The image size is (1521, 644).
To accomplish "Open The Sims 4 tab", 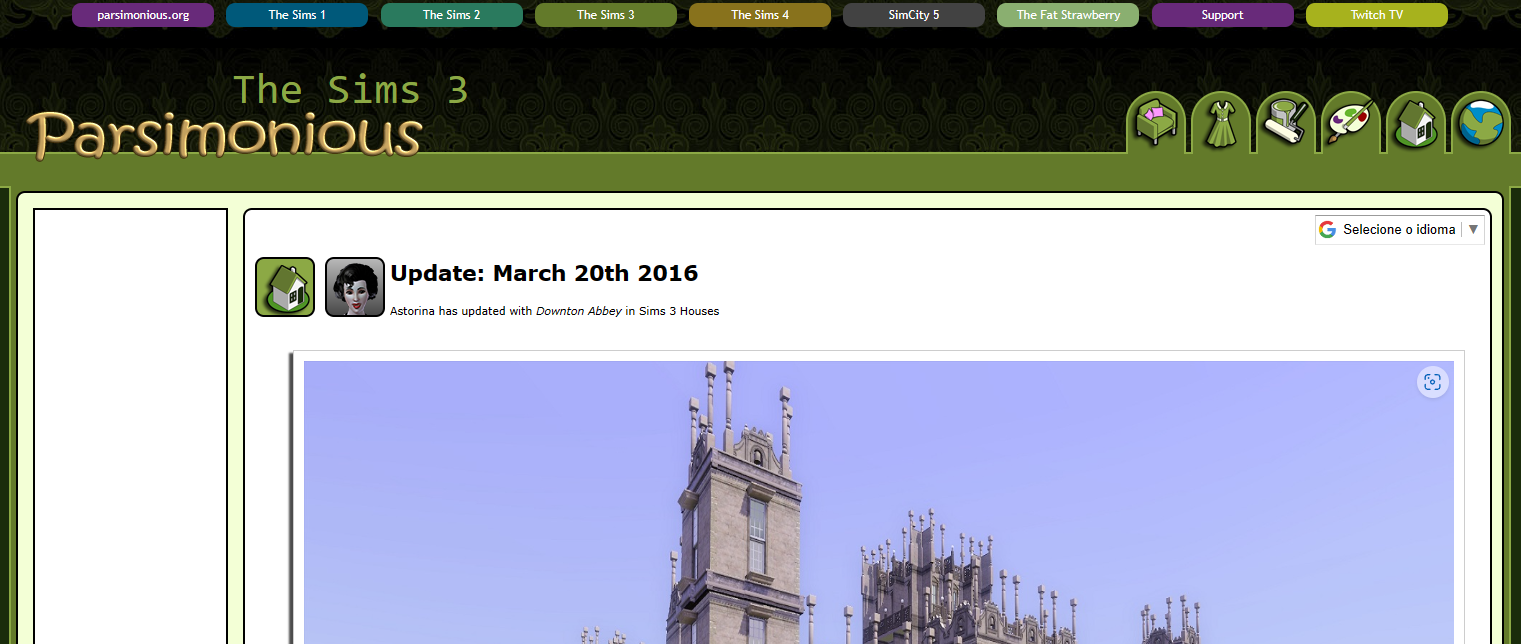I will pos(760,15).
